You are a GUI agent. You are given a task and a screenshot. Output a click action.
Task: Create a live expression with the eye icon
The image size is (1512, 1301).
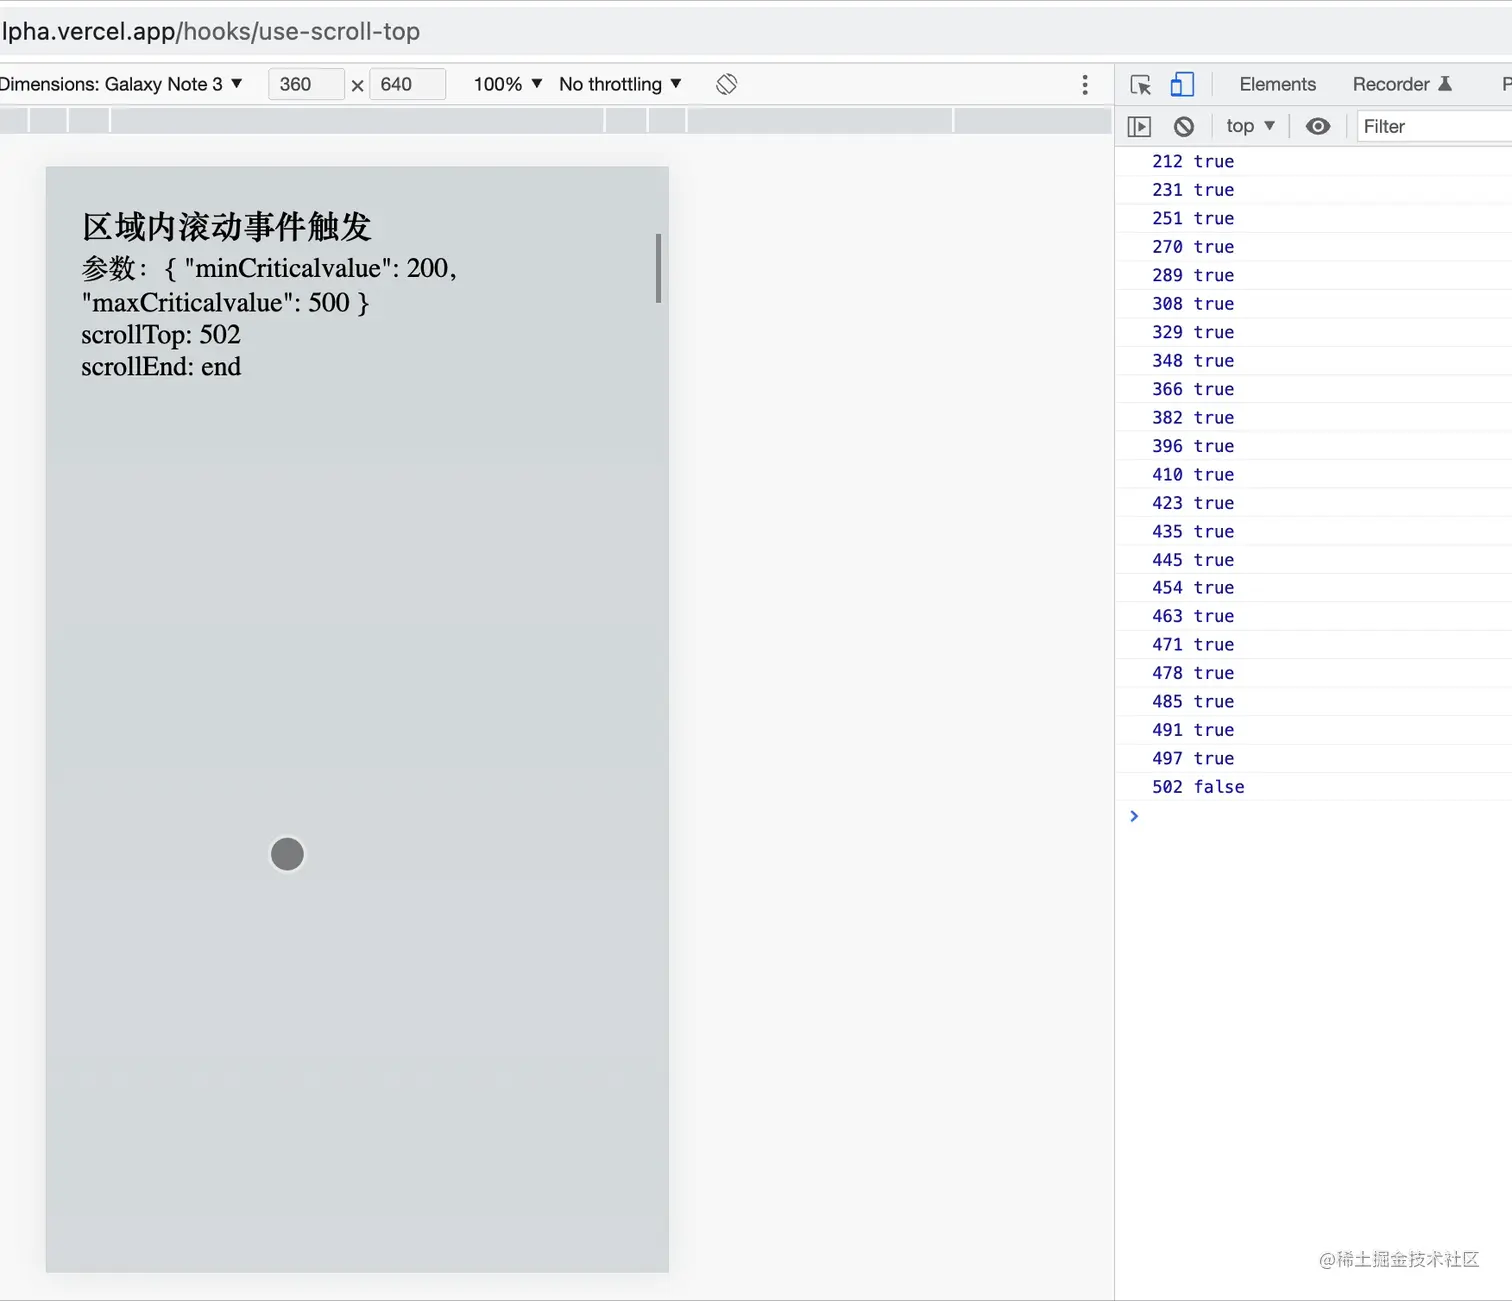[x=1318, y=126]
